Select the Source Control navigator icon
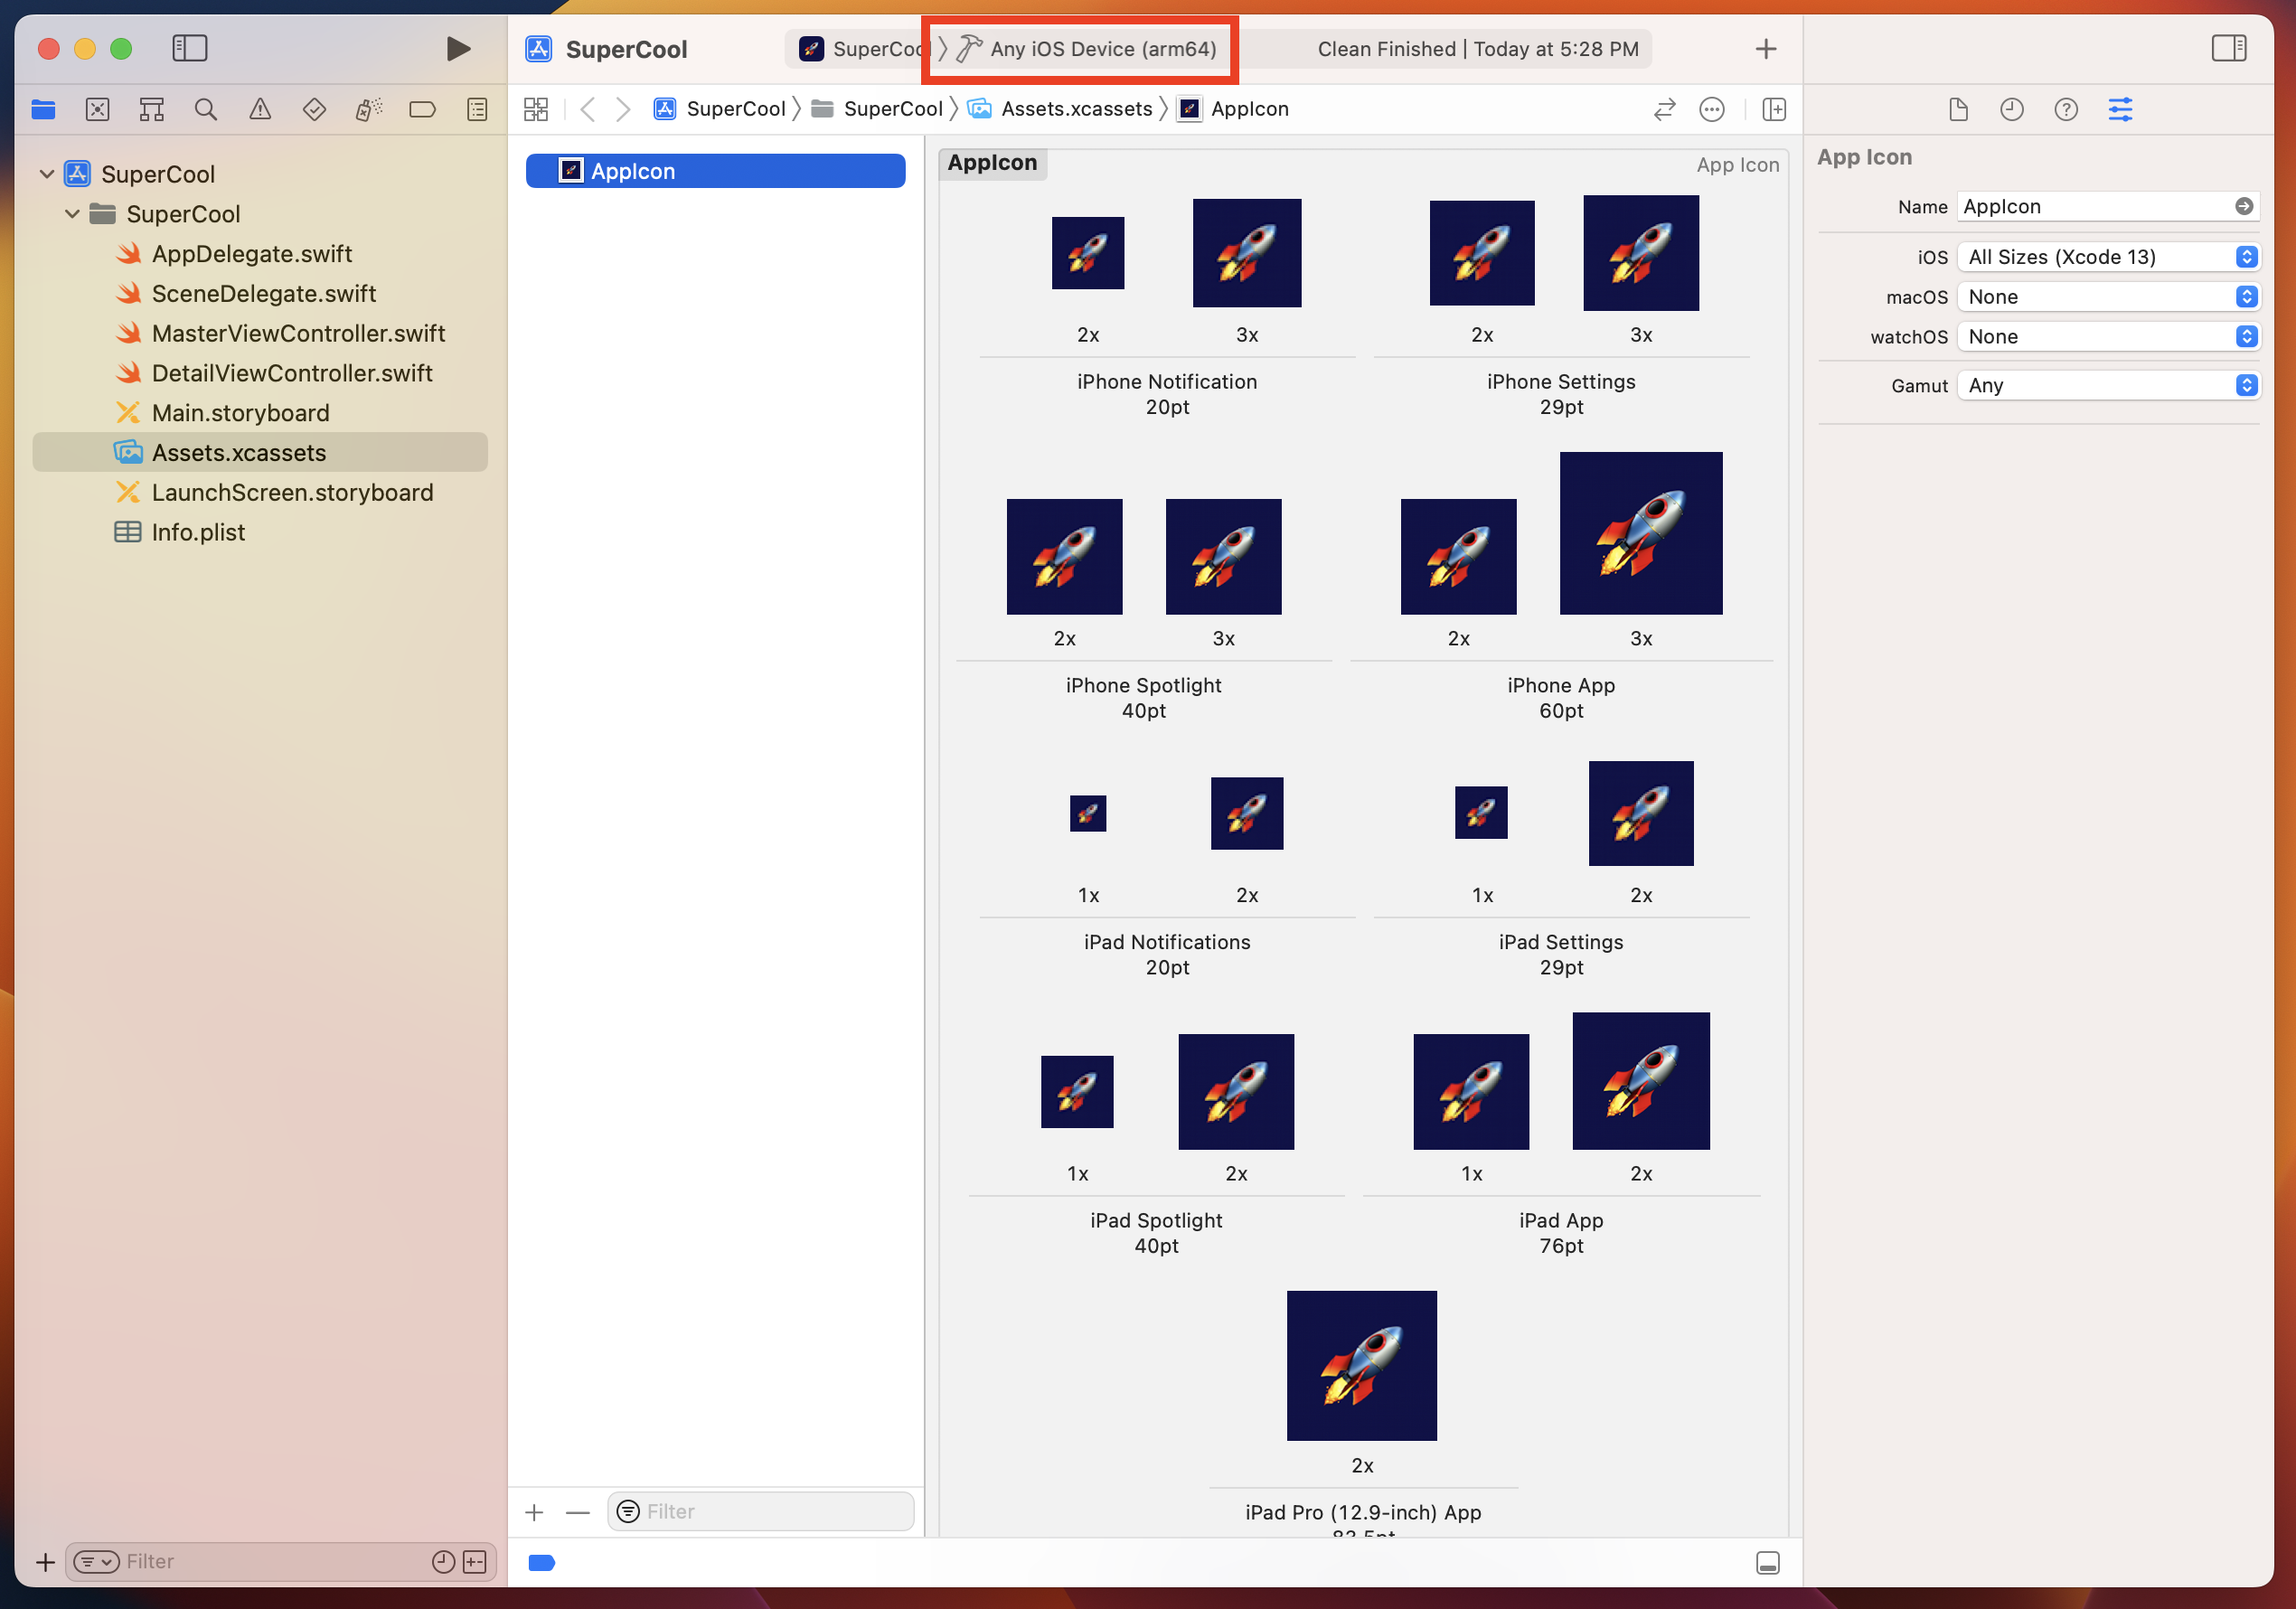The width and height of the screenshot is (2296, 1609). pos(97,109)
